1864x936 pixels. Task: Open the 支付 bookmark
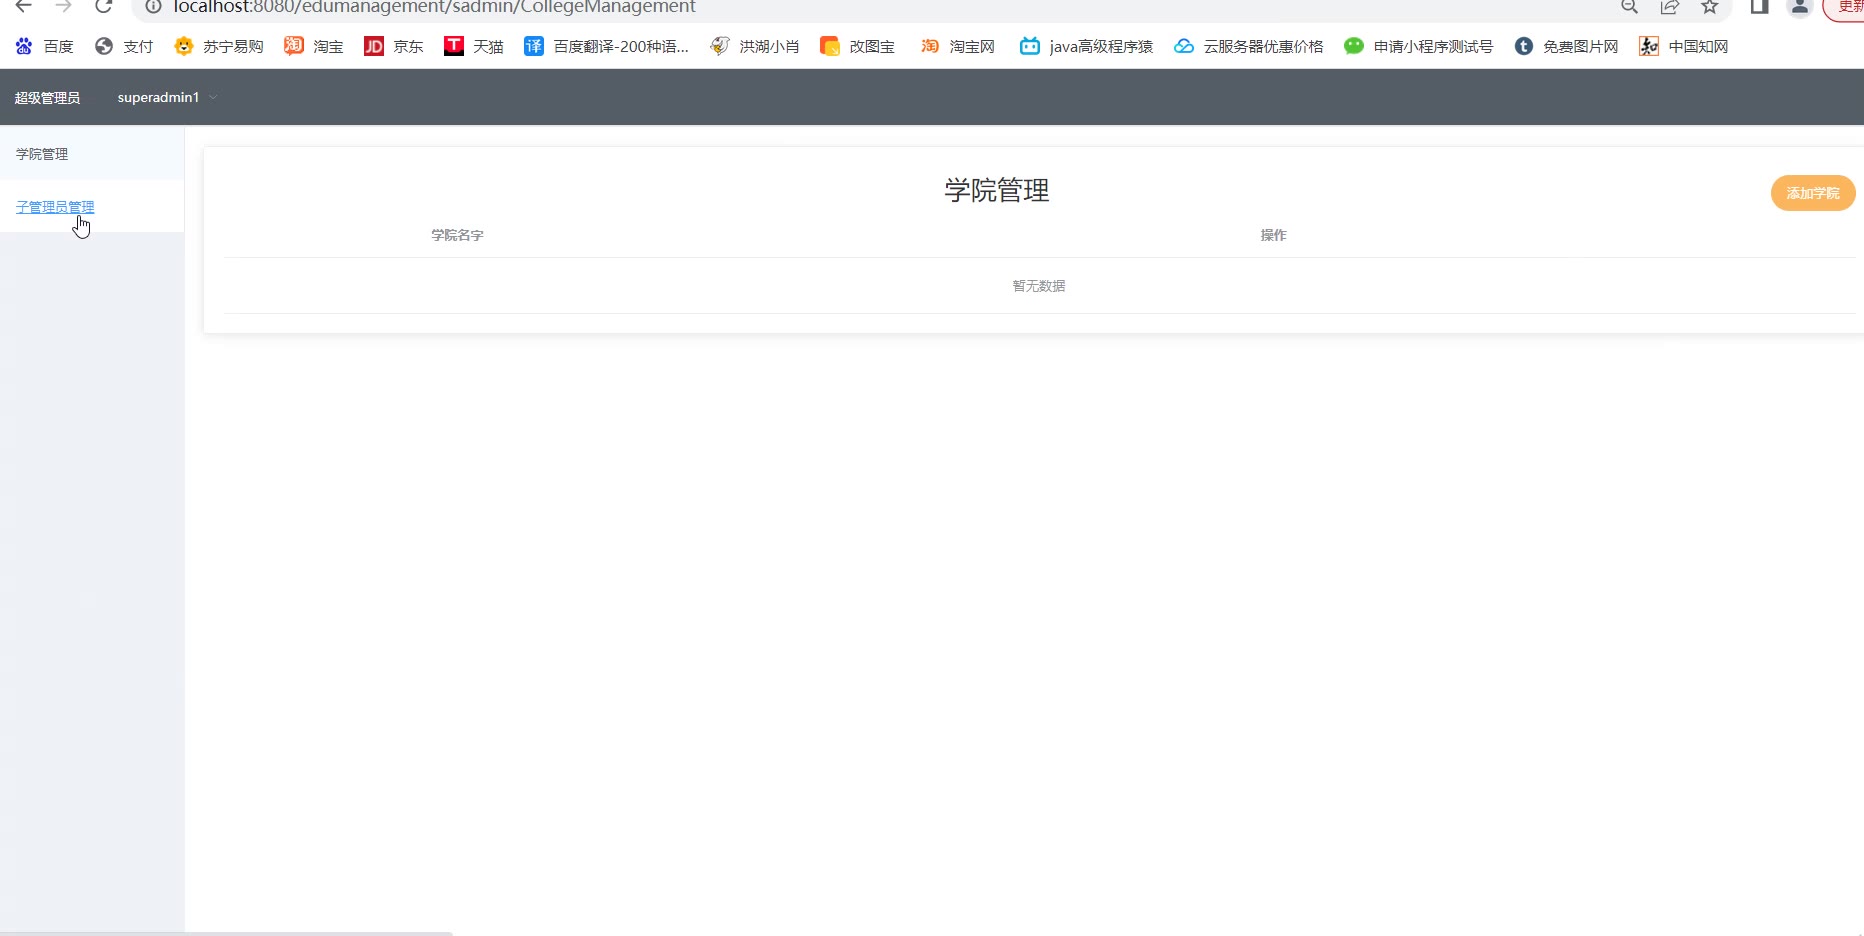tap(124, 46)
